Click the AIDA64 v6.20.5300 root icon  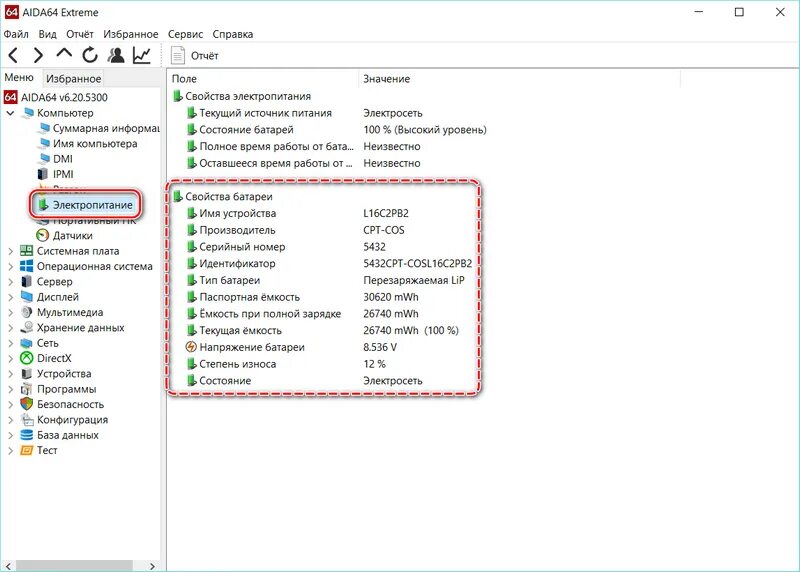point(10,97)
